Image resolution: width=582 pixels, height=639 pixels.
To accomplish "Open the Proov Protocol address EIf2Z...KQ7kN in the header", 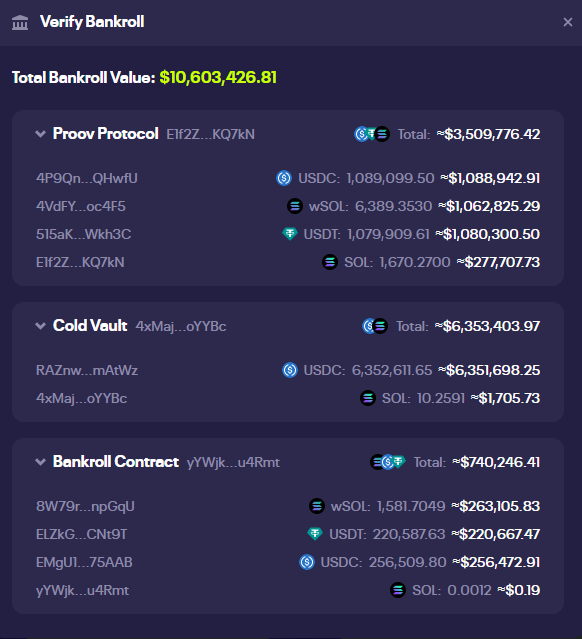I will click(210, 134).
